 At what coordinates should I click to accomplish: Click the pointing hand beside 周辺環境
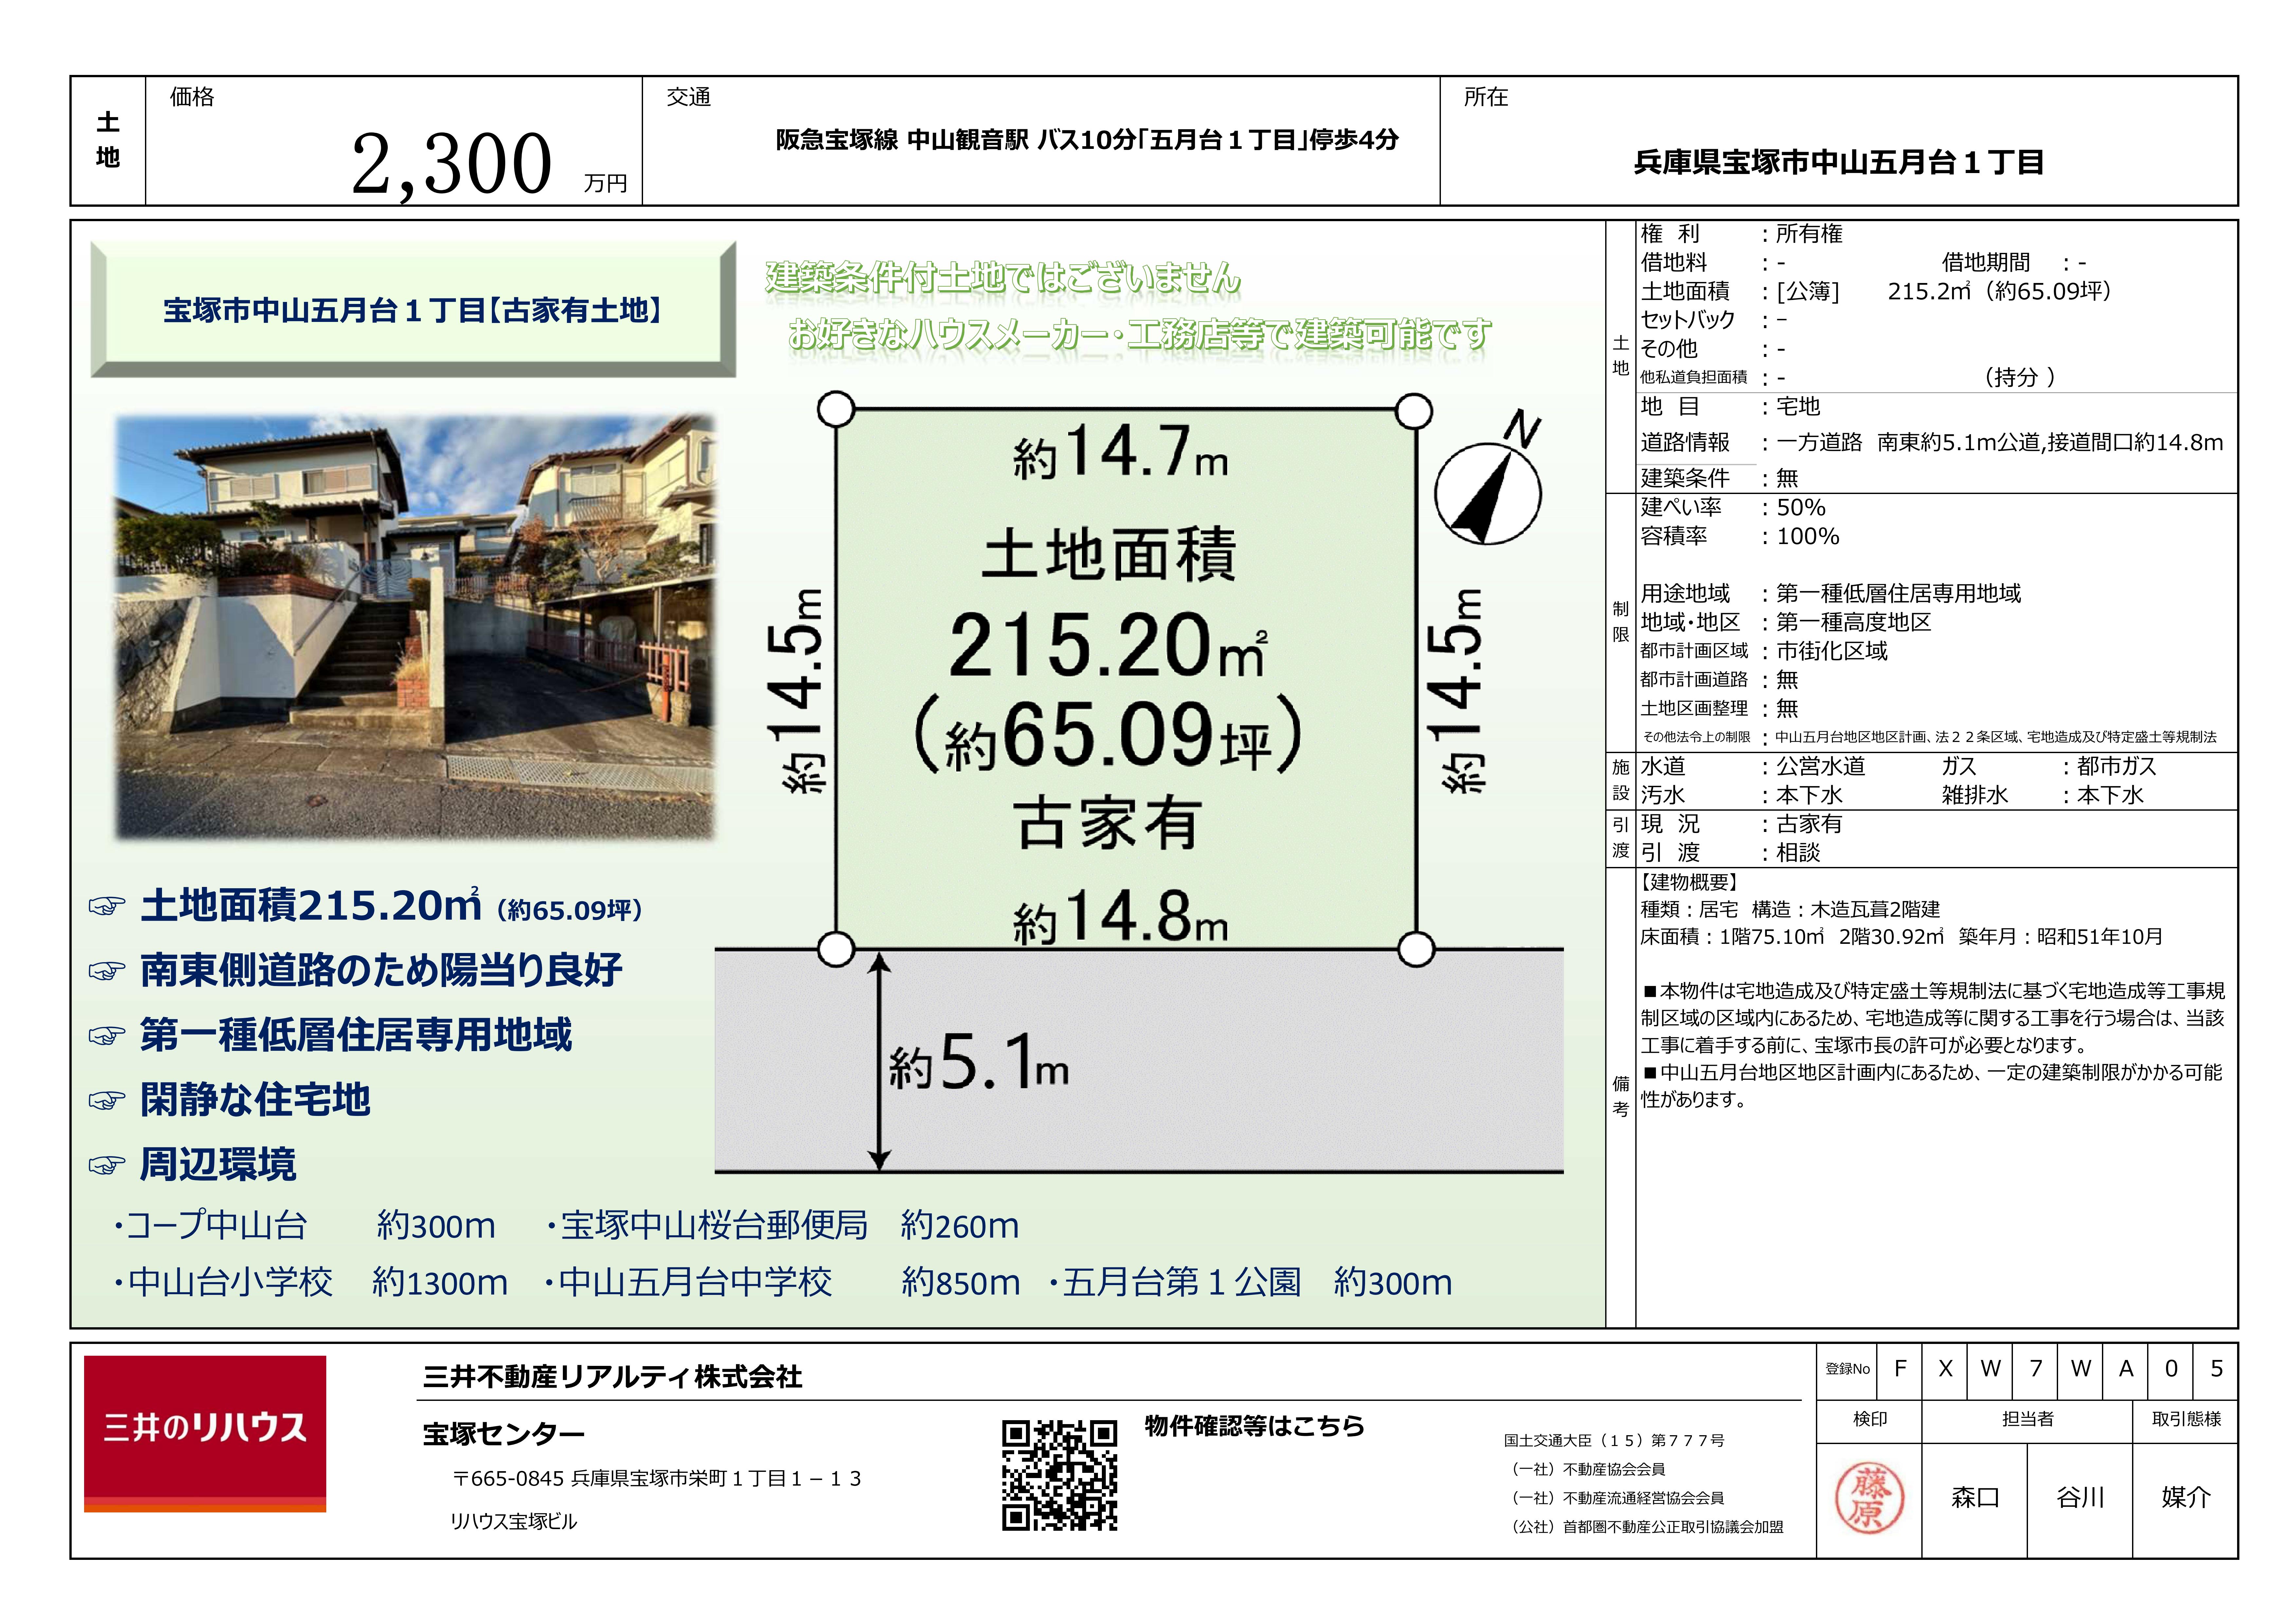point(107,1165)
